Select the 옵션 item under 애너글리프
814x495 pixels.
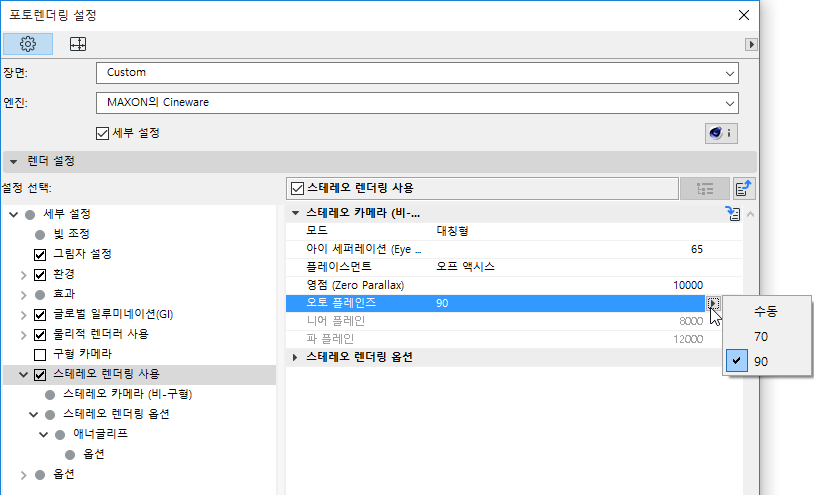94,454
